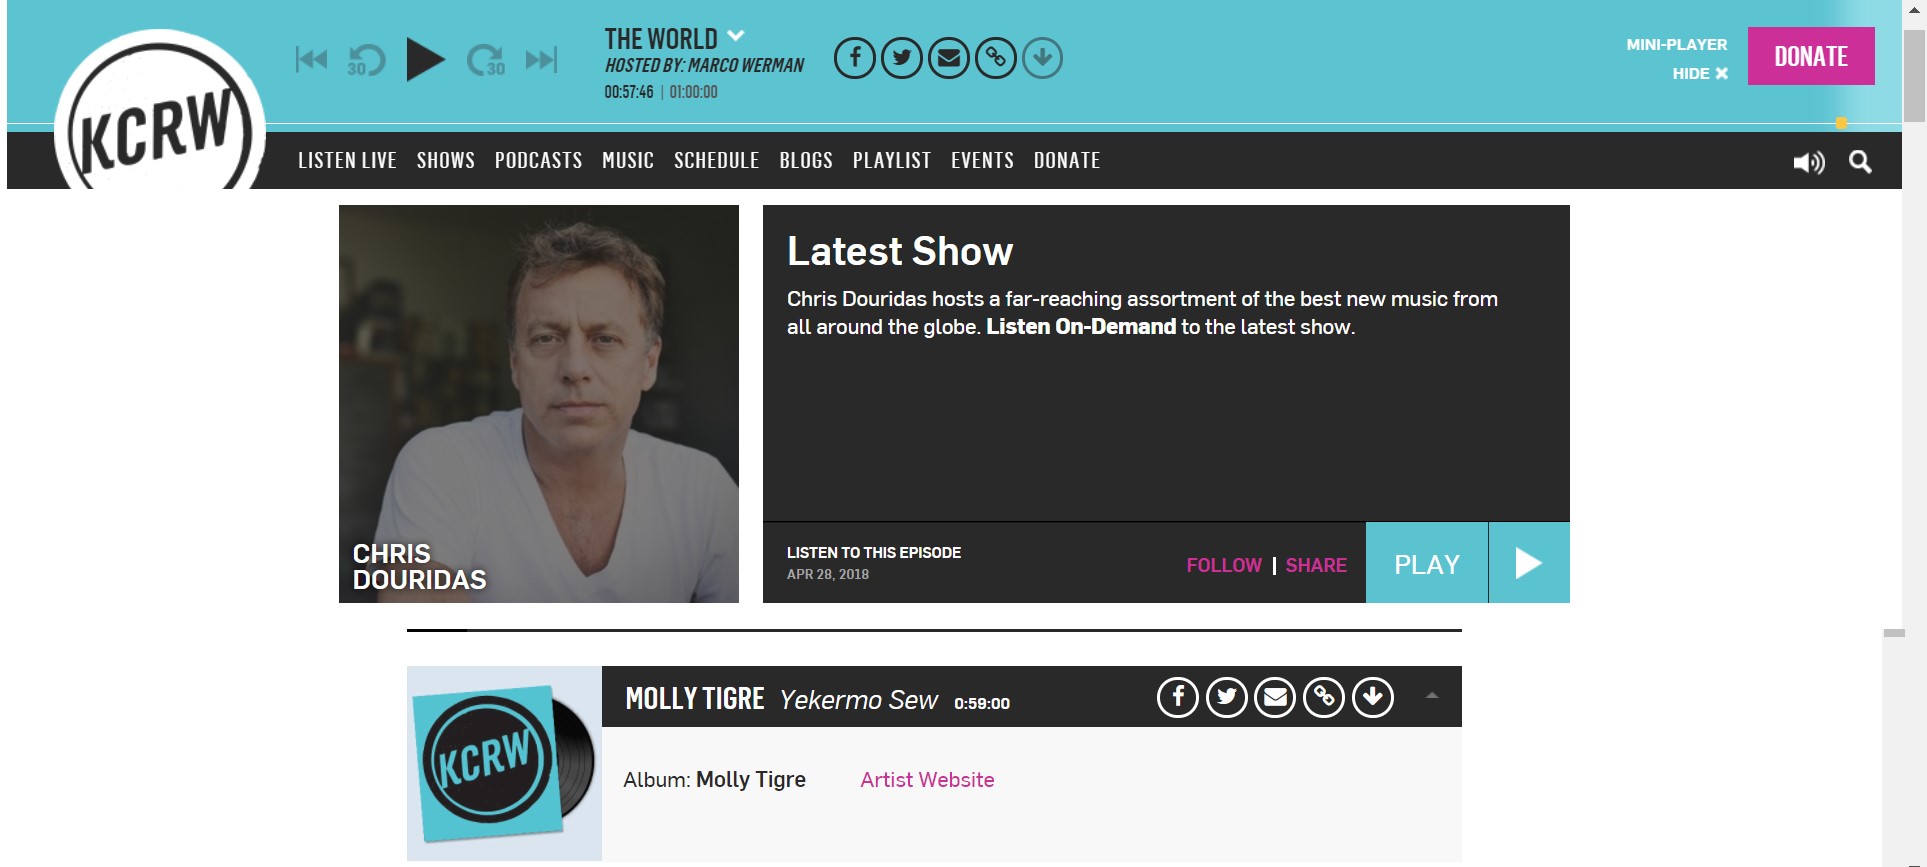The image size is (1927, 867).
Task: Play The World in the top player
Action: pyautogui.click(x=425, y=59)
